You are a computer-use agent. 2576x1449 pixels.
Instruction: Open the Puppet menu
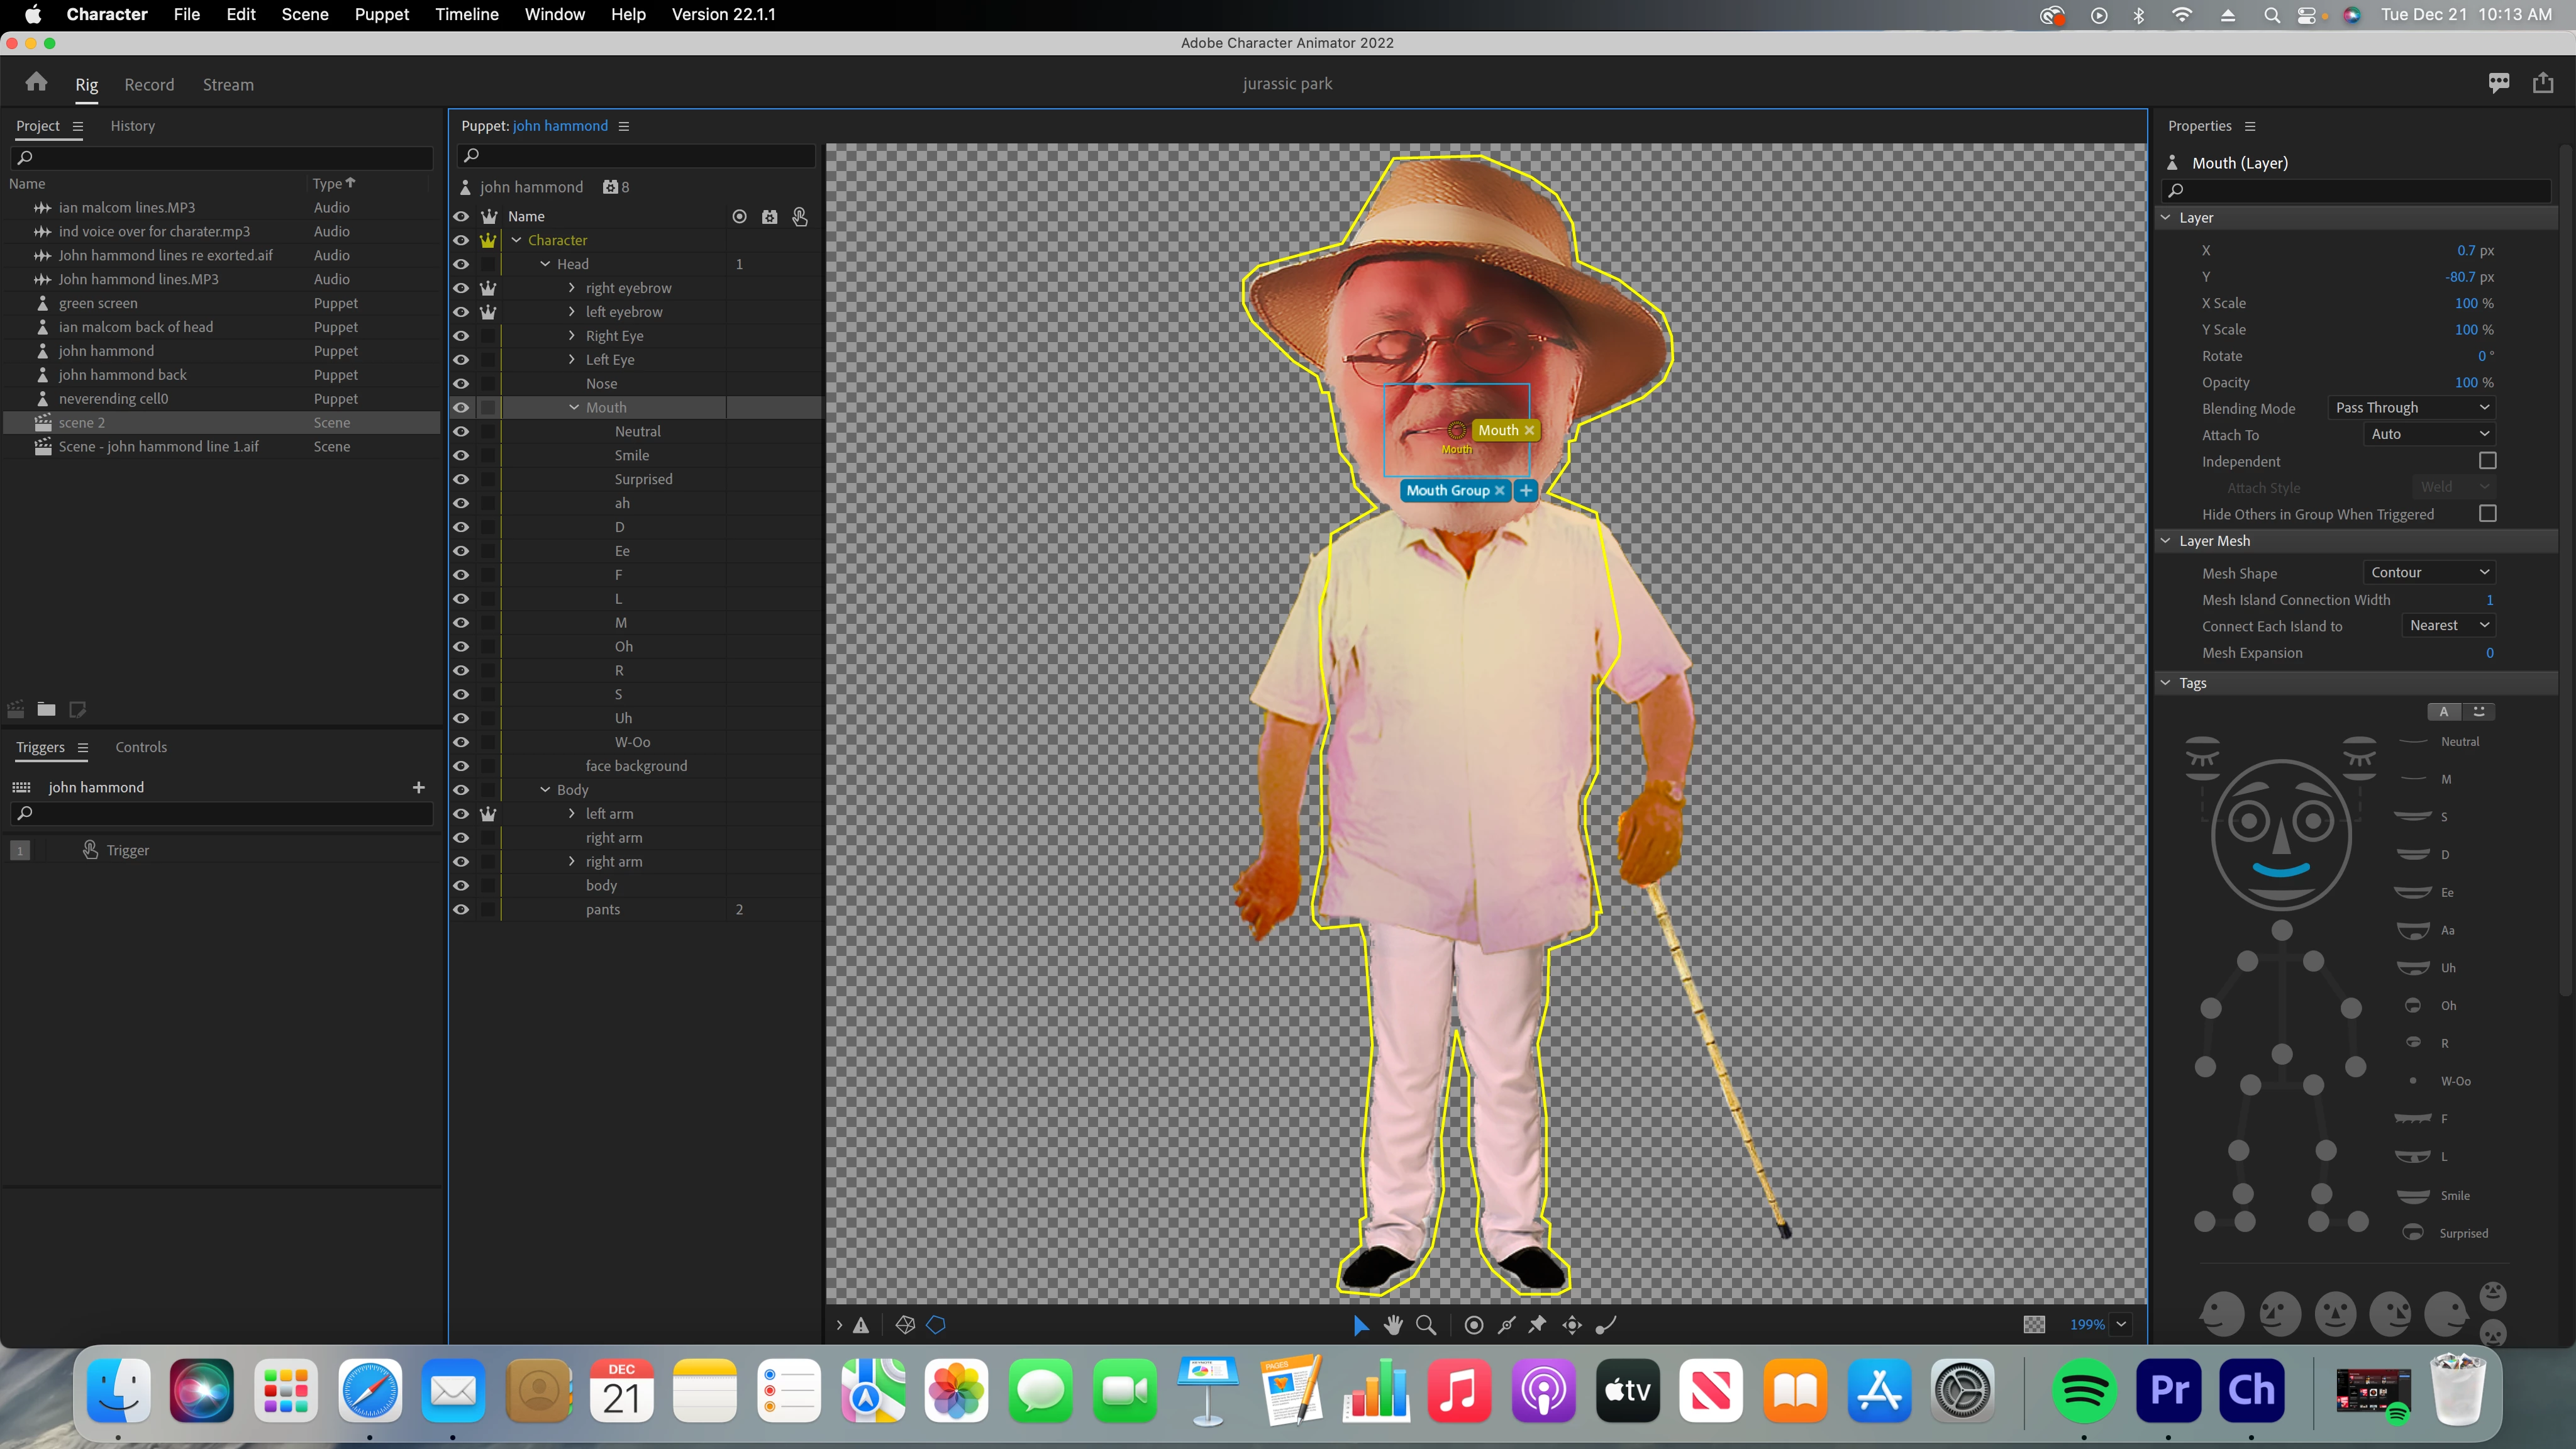381,14
